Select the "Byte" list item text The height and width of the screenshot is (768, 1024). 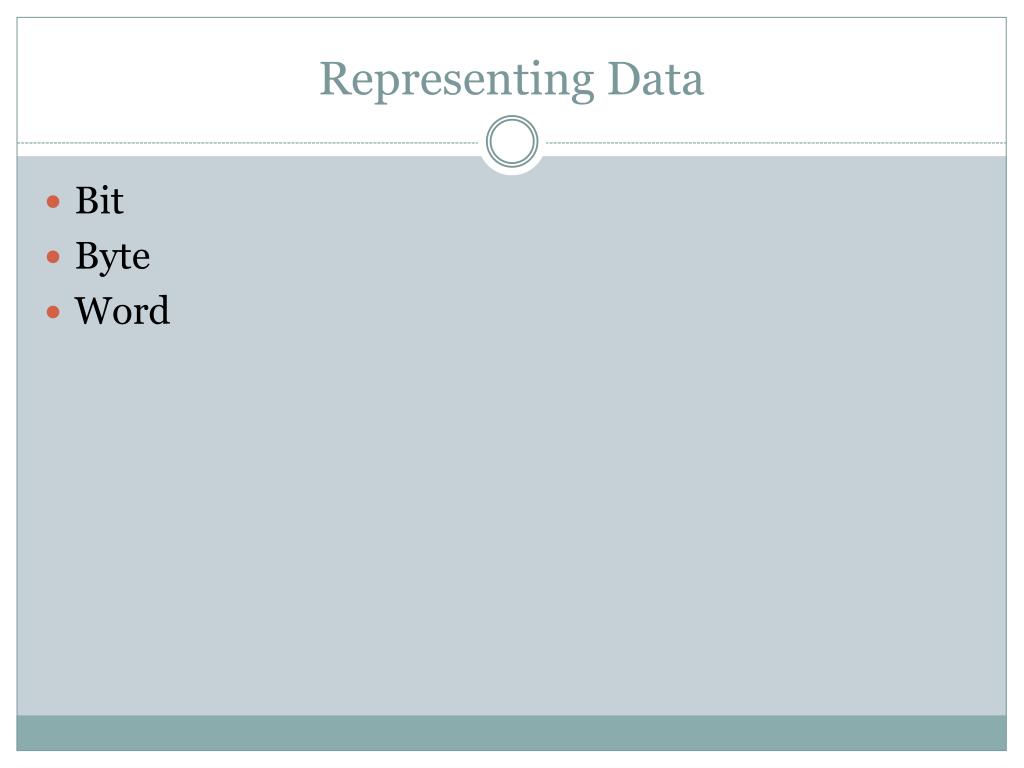pos(112,257)
